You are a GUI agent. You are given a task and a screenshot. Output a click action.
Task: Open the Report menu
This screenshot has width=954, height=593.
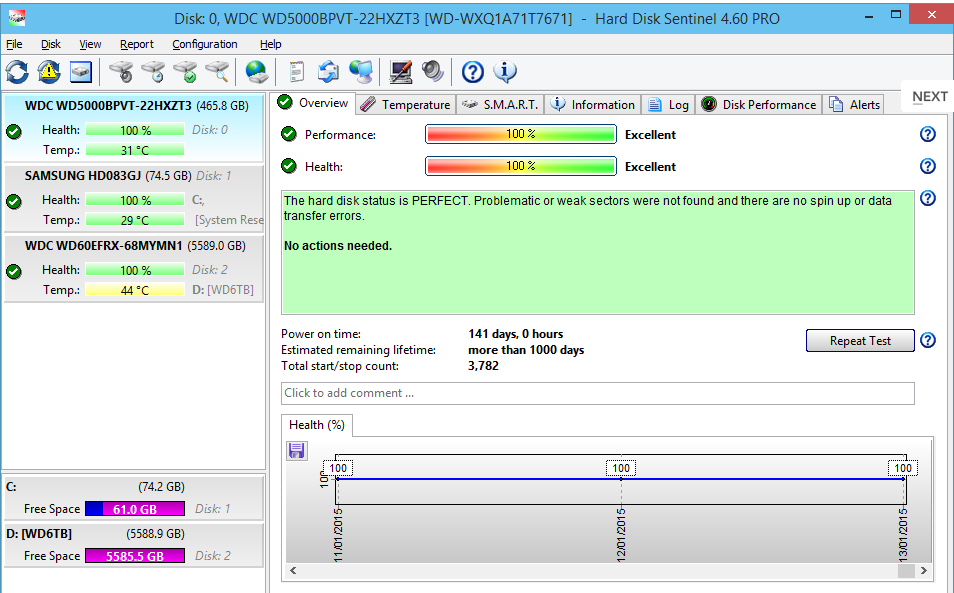136,44
